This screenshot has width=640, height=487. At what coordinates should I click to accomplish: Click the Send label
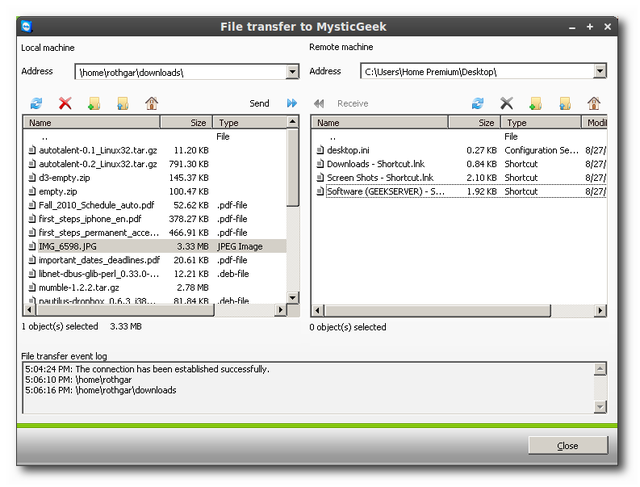[259, 104]
